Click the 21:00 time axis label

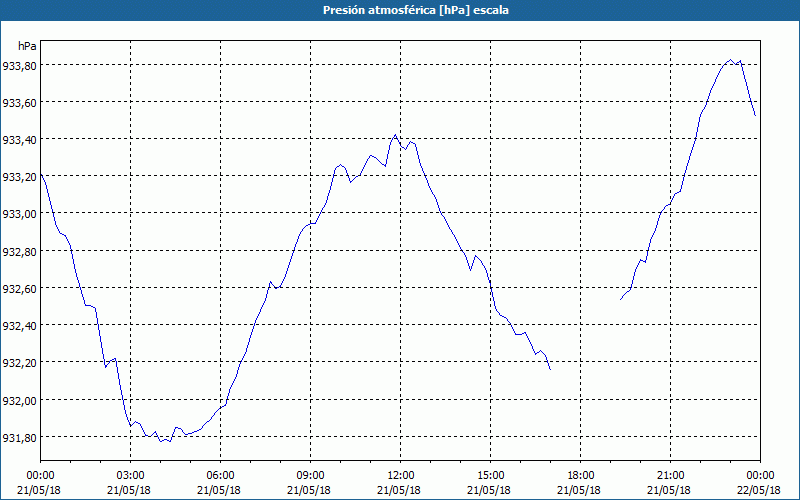(x=670, y=476)
